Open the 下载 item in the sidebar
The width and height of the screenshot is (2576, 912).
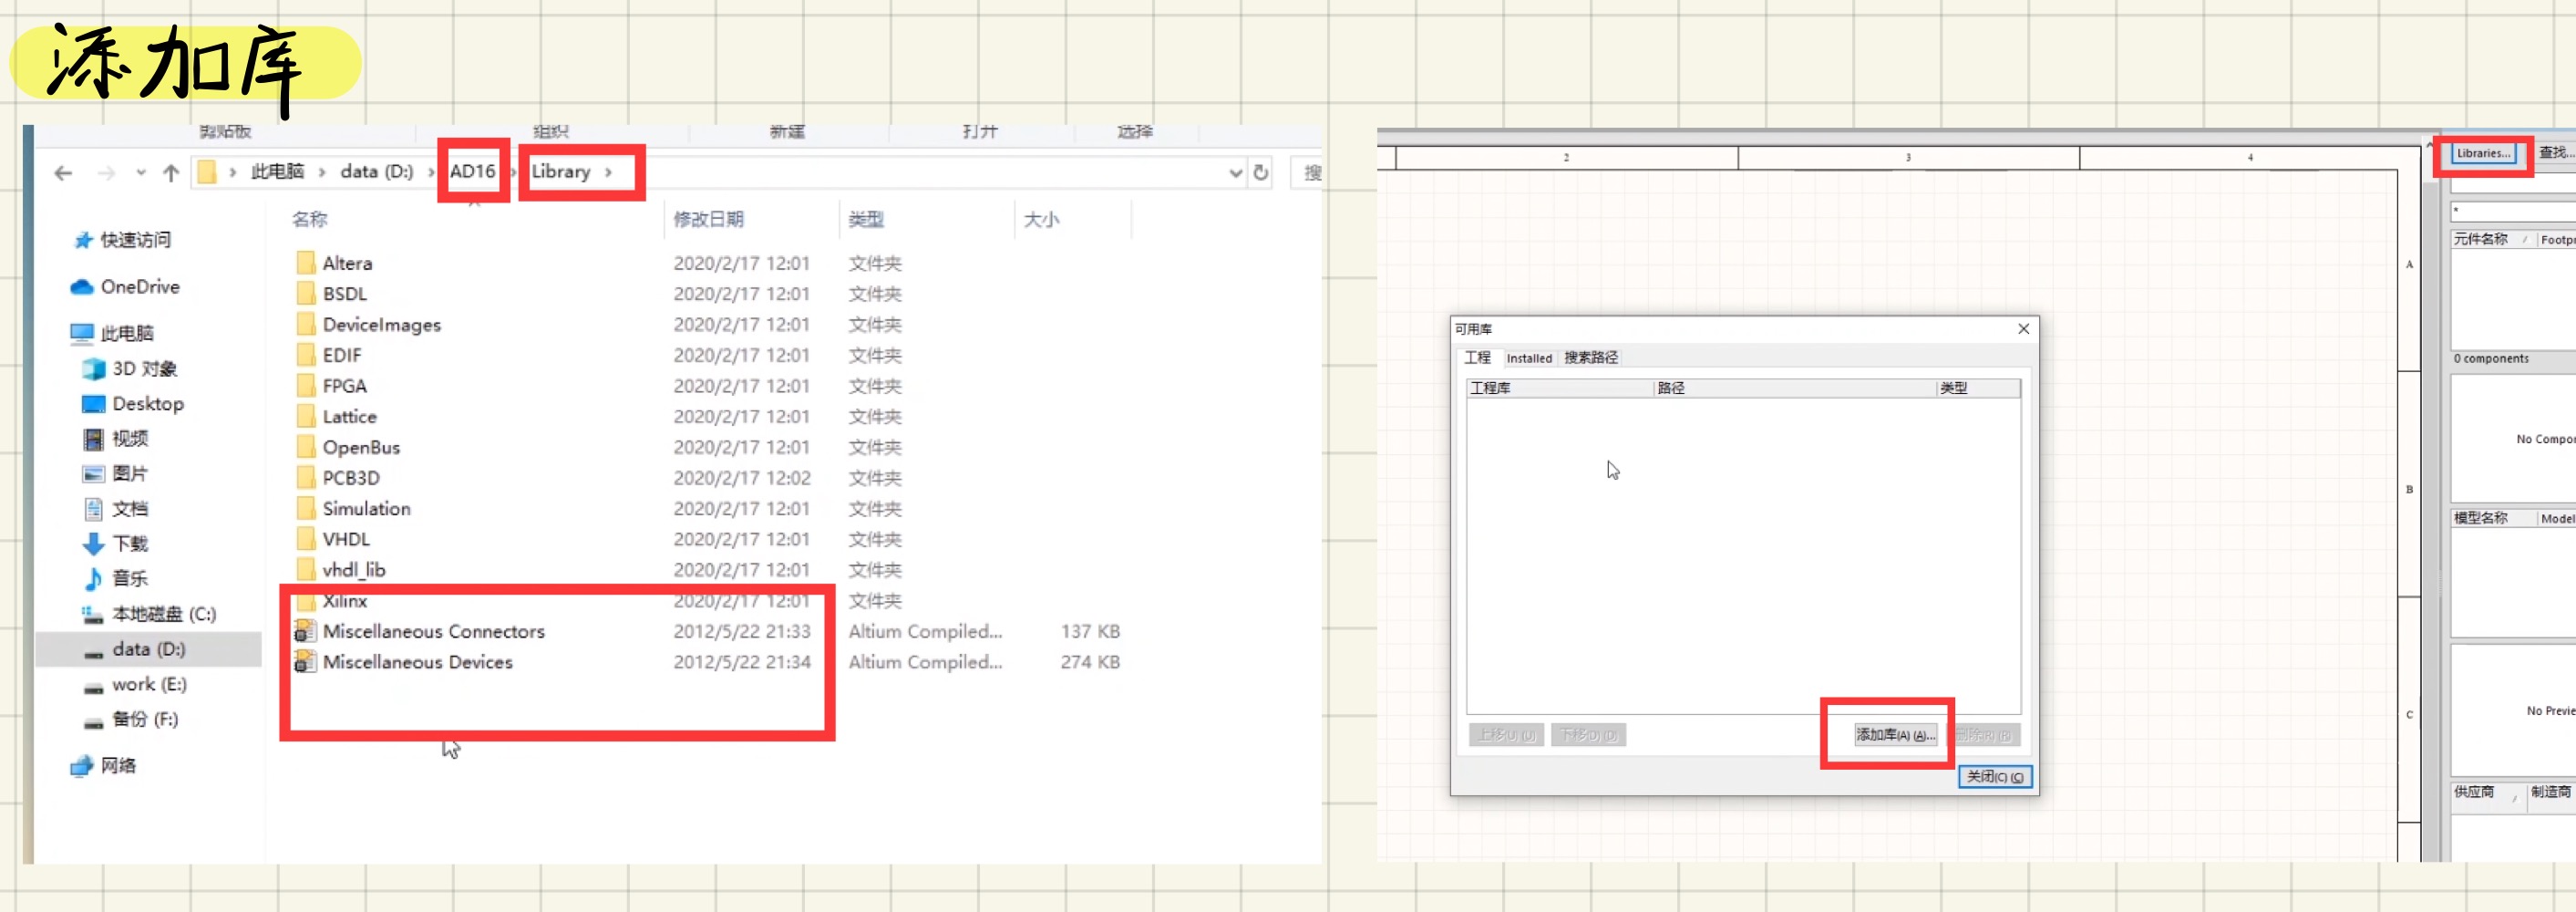click(133, 543)
